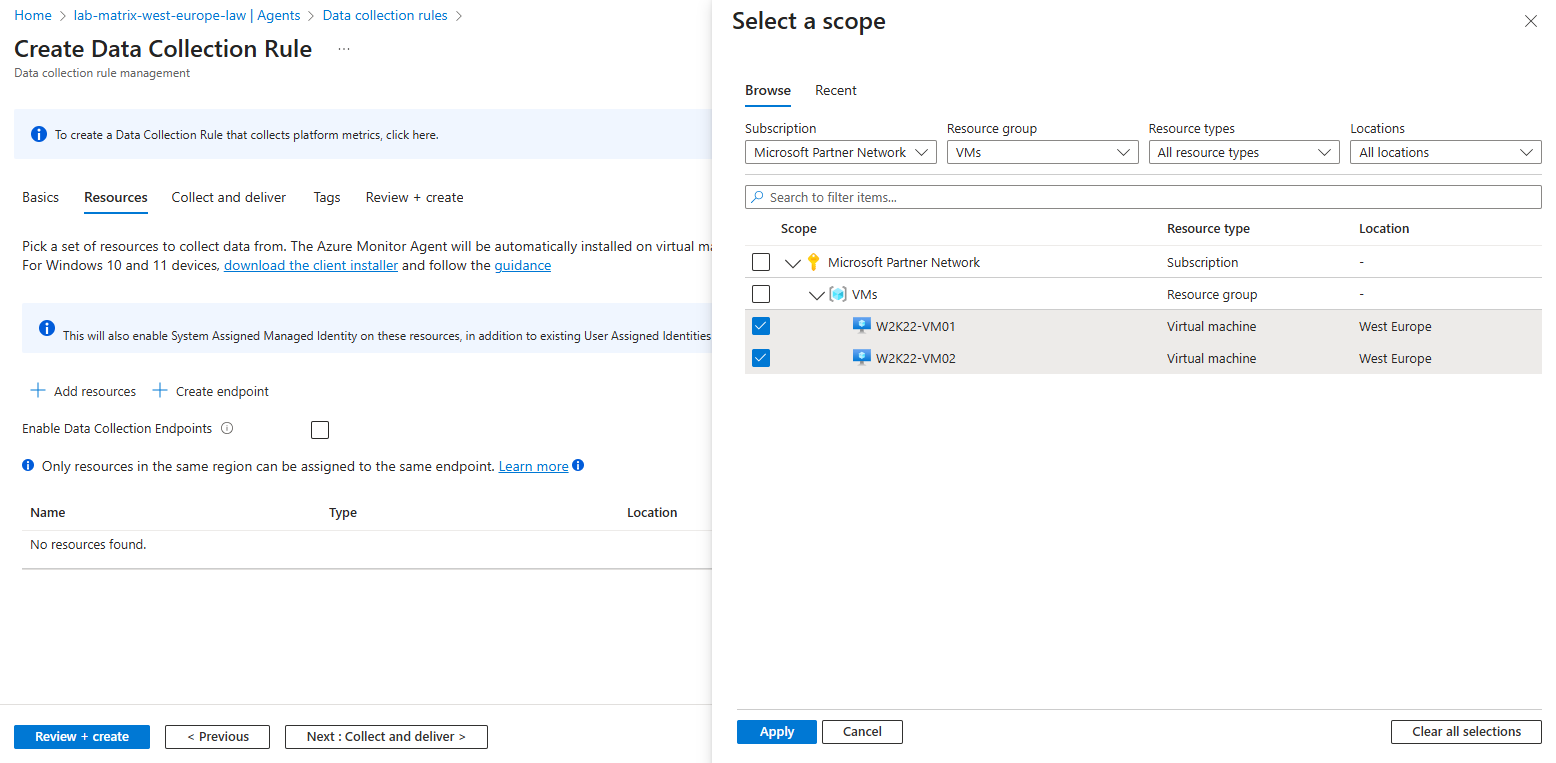The width and height of the screenshot is (1556, 763).
Task: Go to Data collection rules breadcrumb
Action: 385,15
